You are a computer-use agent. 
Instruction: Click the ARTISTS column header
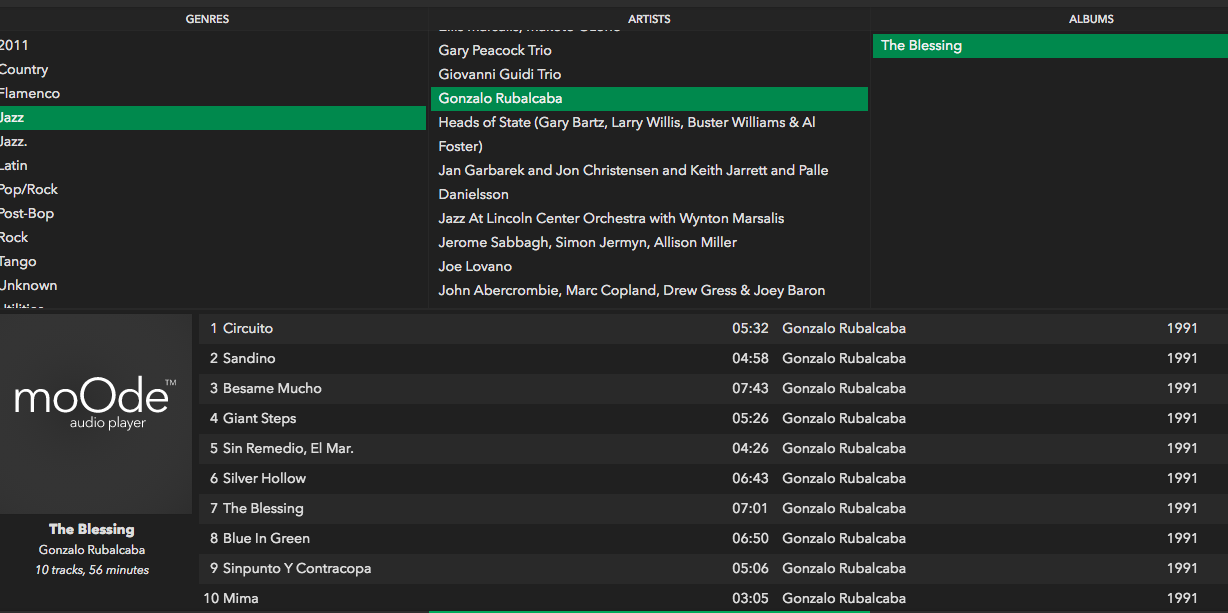click(649, 19)
